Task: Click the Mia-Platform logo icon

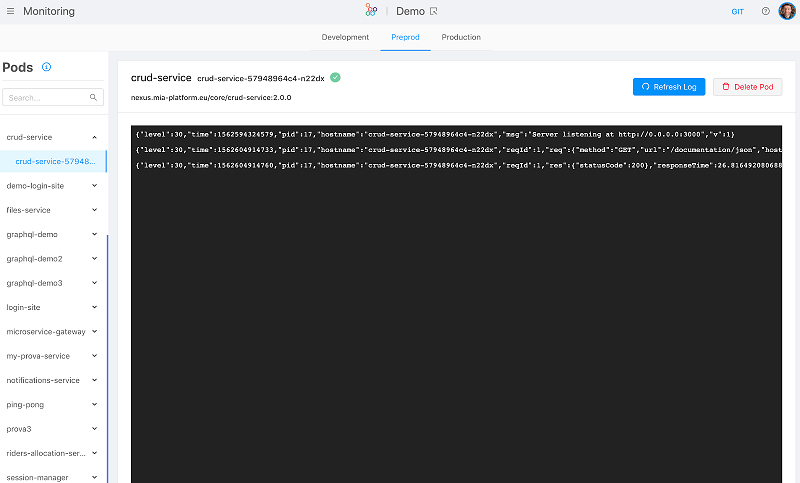Action: point(371,10)
